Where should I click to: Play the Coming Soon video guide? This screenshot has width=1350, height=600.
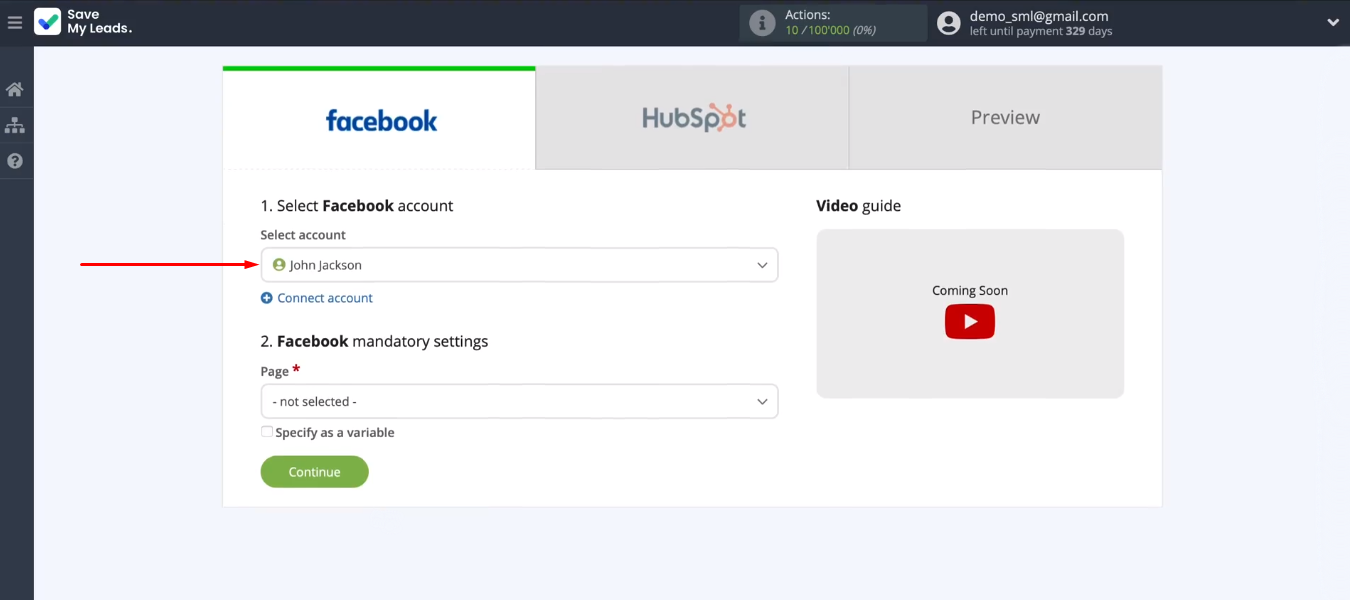point(970,322)
